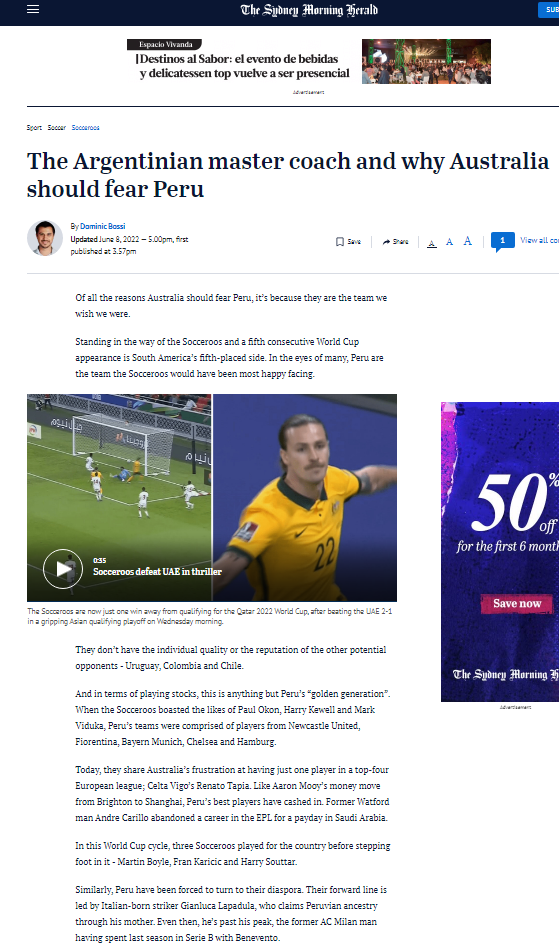Viewport: 559px width, 952px height.
Task: Select the large text size A
Action: [468, 241]
